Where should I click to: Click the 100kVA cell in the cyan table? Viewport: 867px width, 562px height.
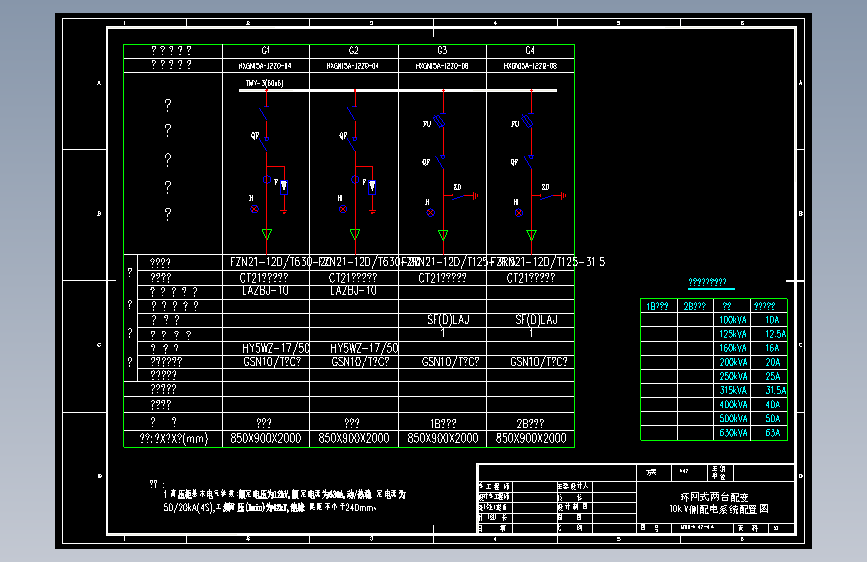pyautogui.click(x=733, y=320)
